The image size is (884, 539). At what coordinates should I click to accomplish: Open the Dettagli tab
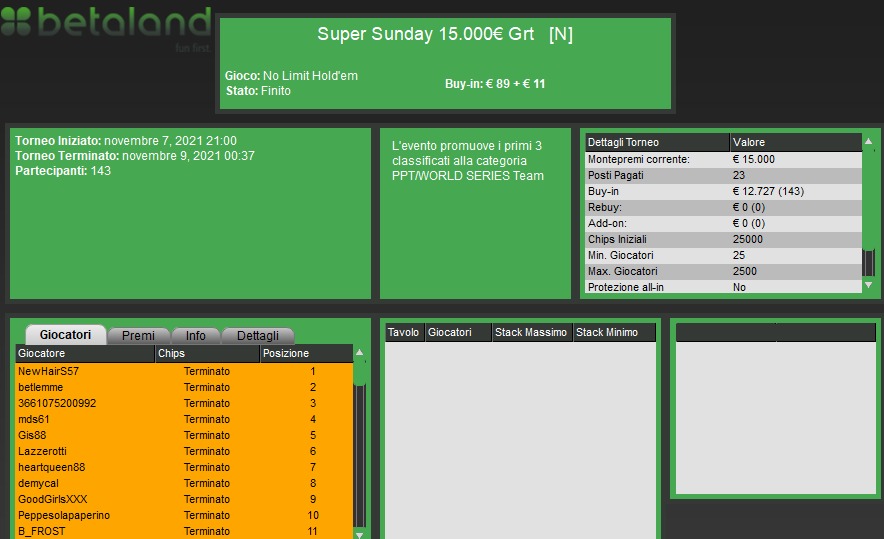(x=258, y=335)
